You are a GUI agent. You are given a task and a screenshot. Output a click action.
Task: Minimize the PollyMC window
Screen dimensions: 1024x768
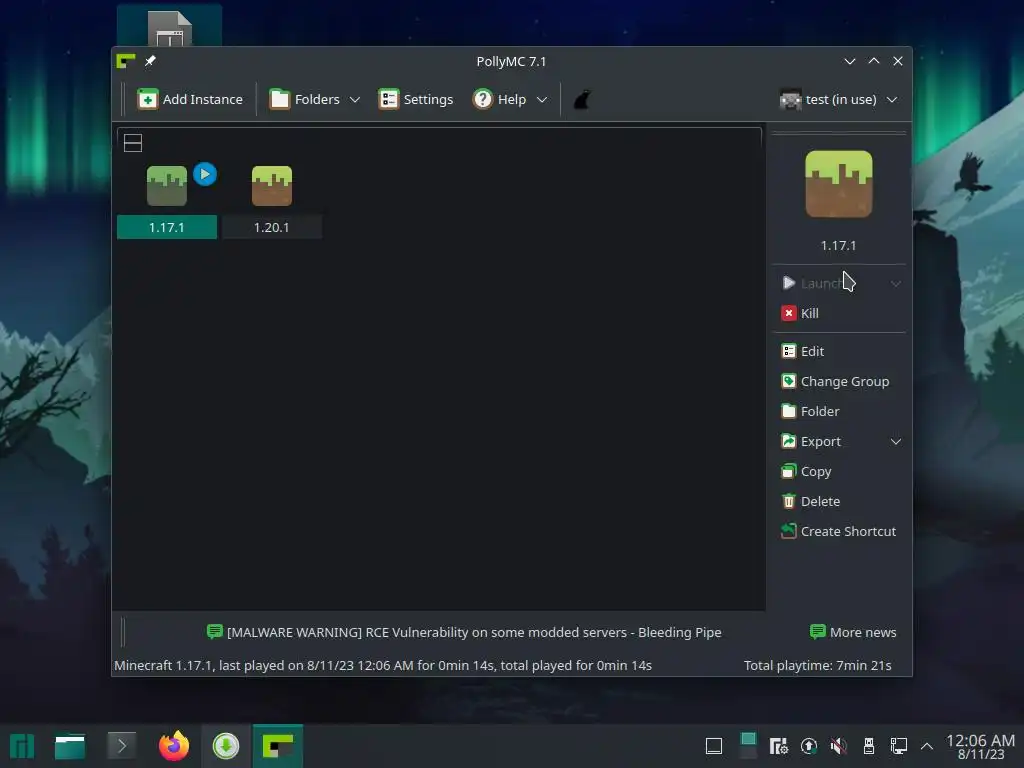tap(850, 61)
